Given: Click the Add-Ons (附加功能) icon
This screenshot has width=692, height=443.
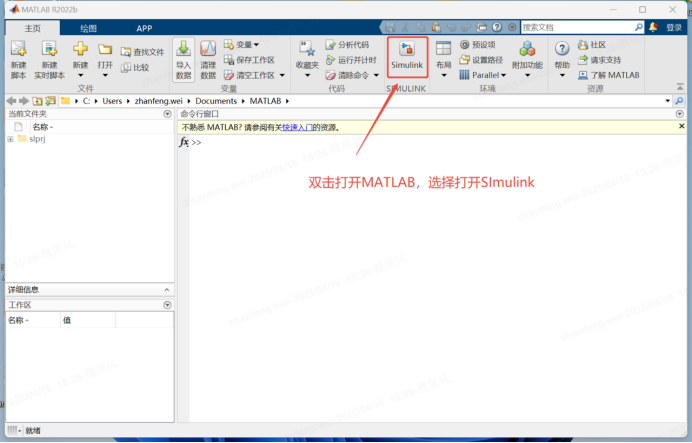Looking at the screenshot, I should [x=527, y=49].
